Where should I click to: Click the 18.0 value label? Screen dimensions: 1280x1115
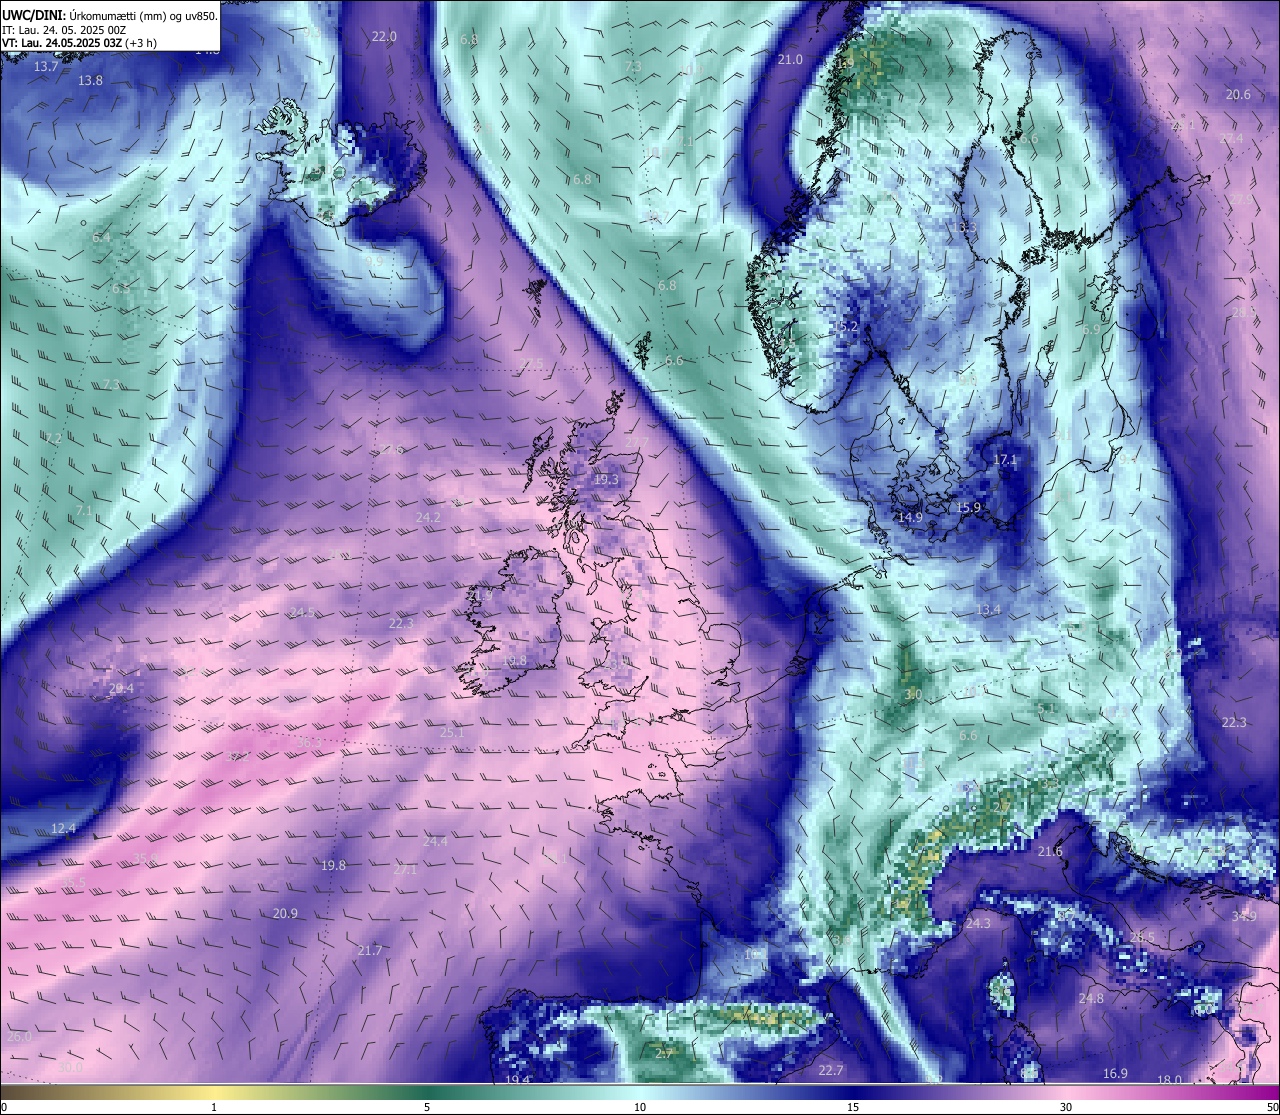(1169, 1080)
